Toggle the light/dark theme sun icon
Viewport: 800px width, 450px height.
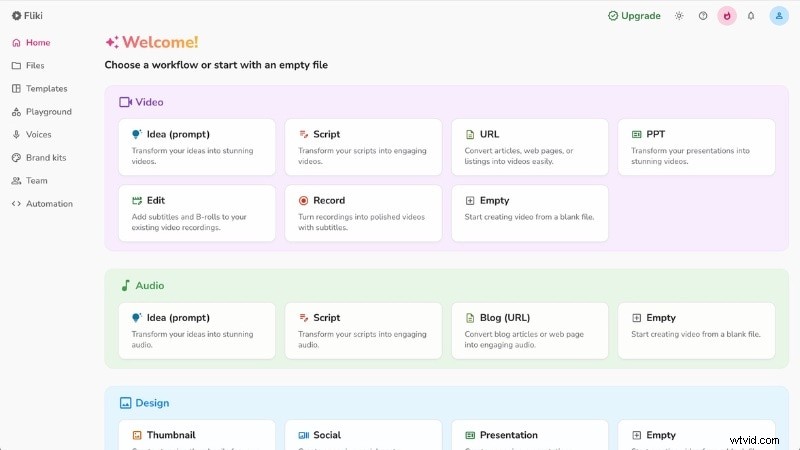pos(679,16)
